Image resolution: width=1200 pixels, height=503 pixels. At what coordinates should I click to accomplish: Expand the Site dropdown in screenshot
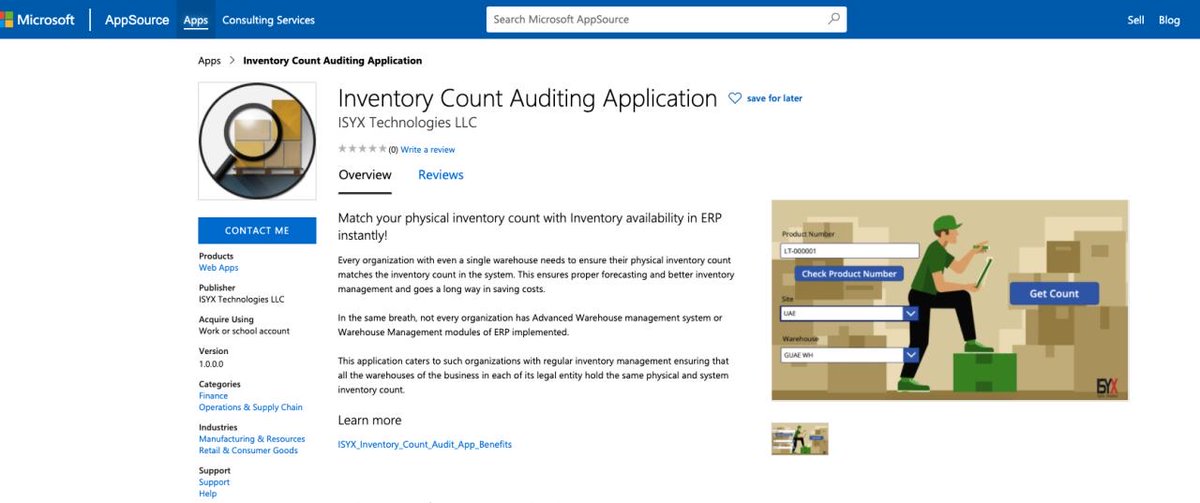910,313
